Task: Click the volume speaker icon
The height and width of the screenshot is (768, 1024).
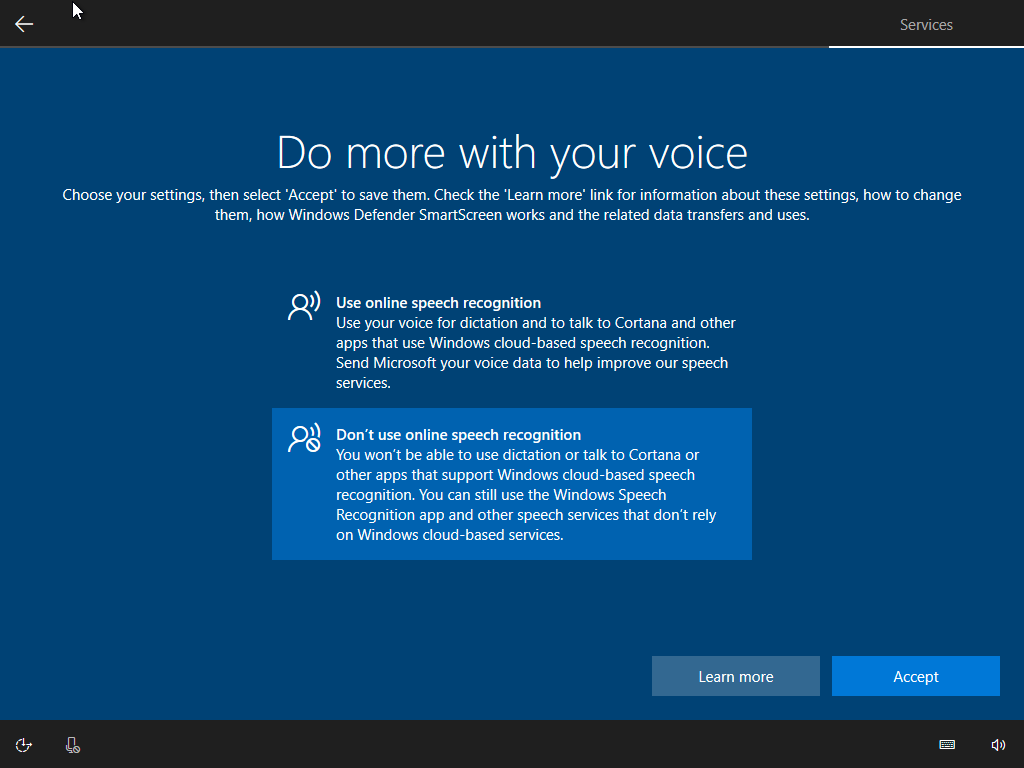Action: [997, 745]
